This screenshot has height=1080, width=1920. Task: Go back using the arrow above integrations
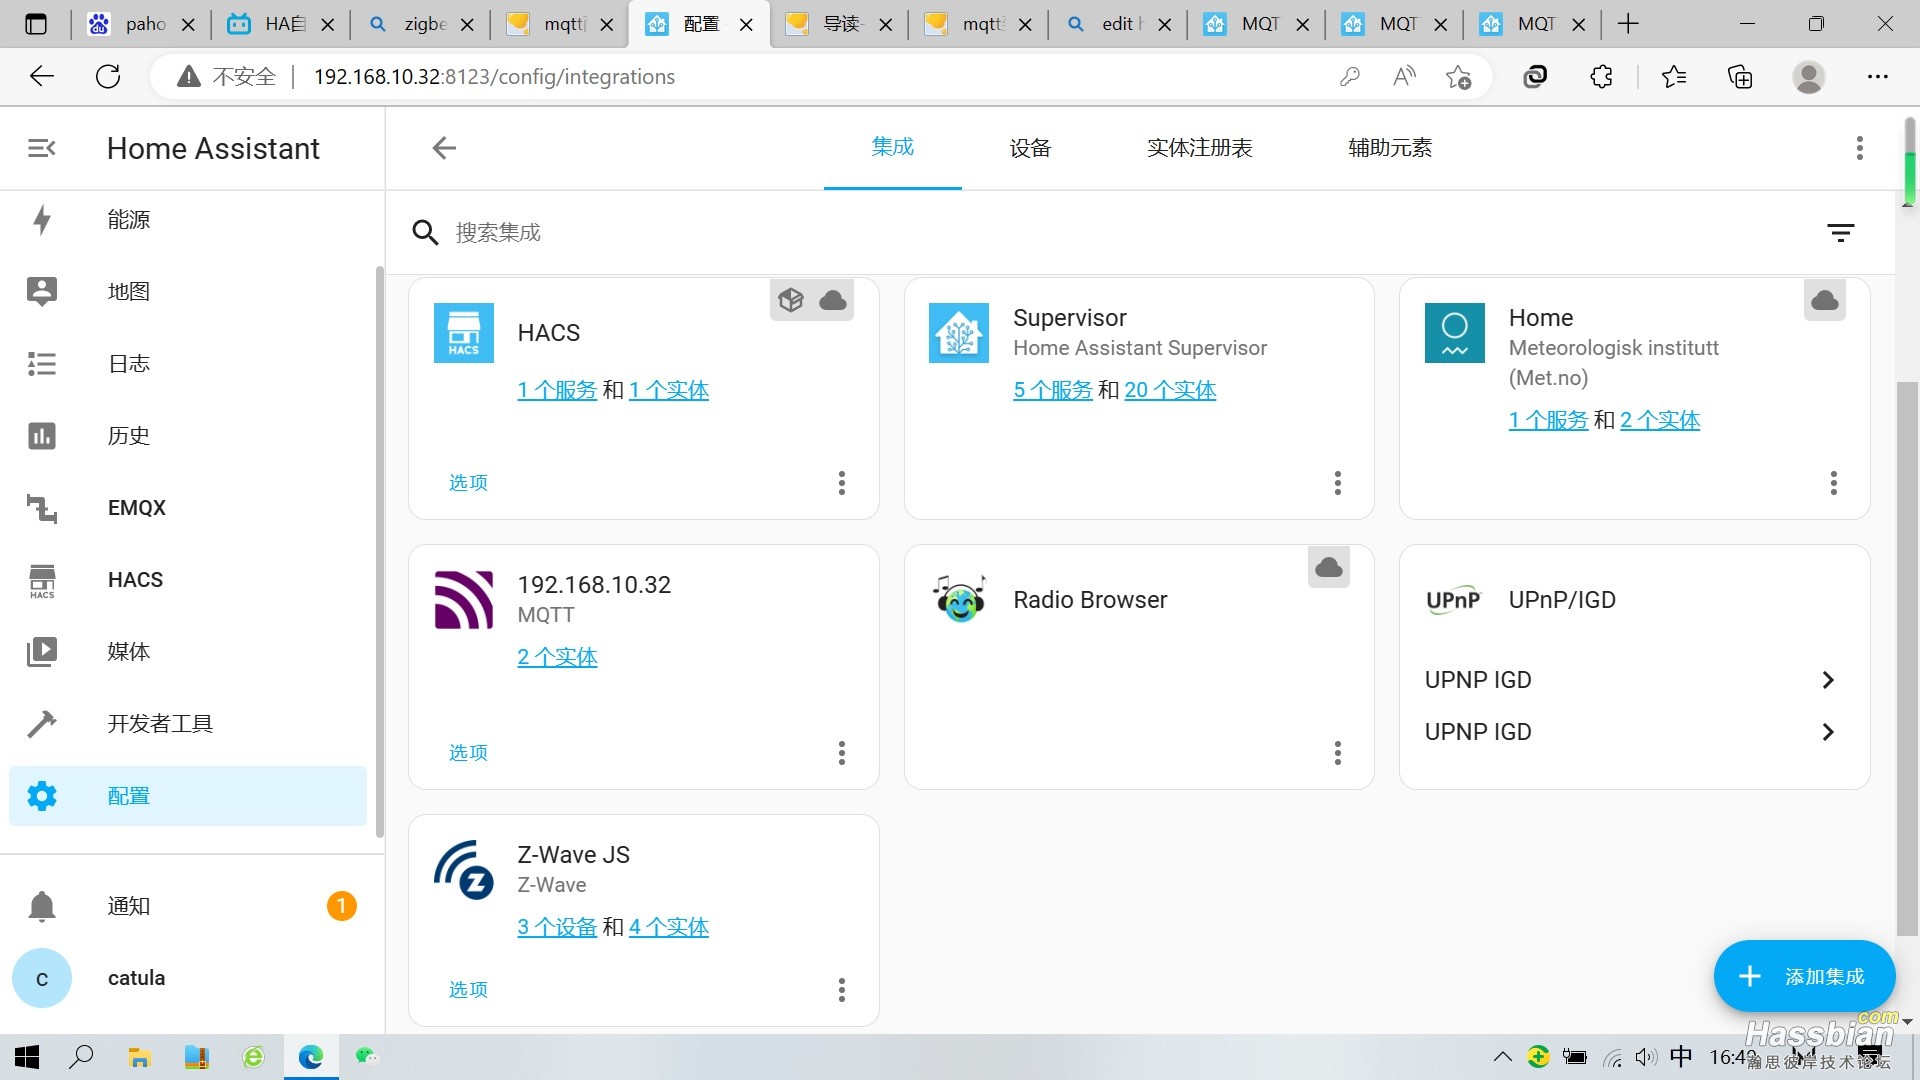[444, 148]
